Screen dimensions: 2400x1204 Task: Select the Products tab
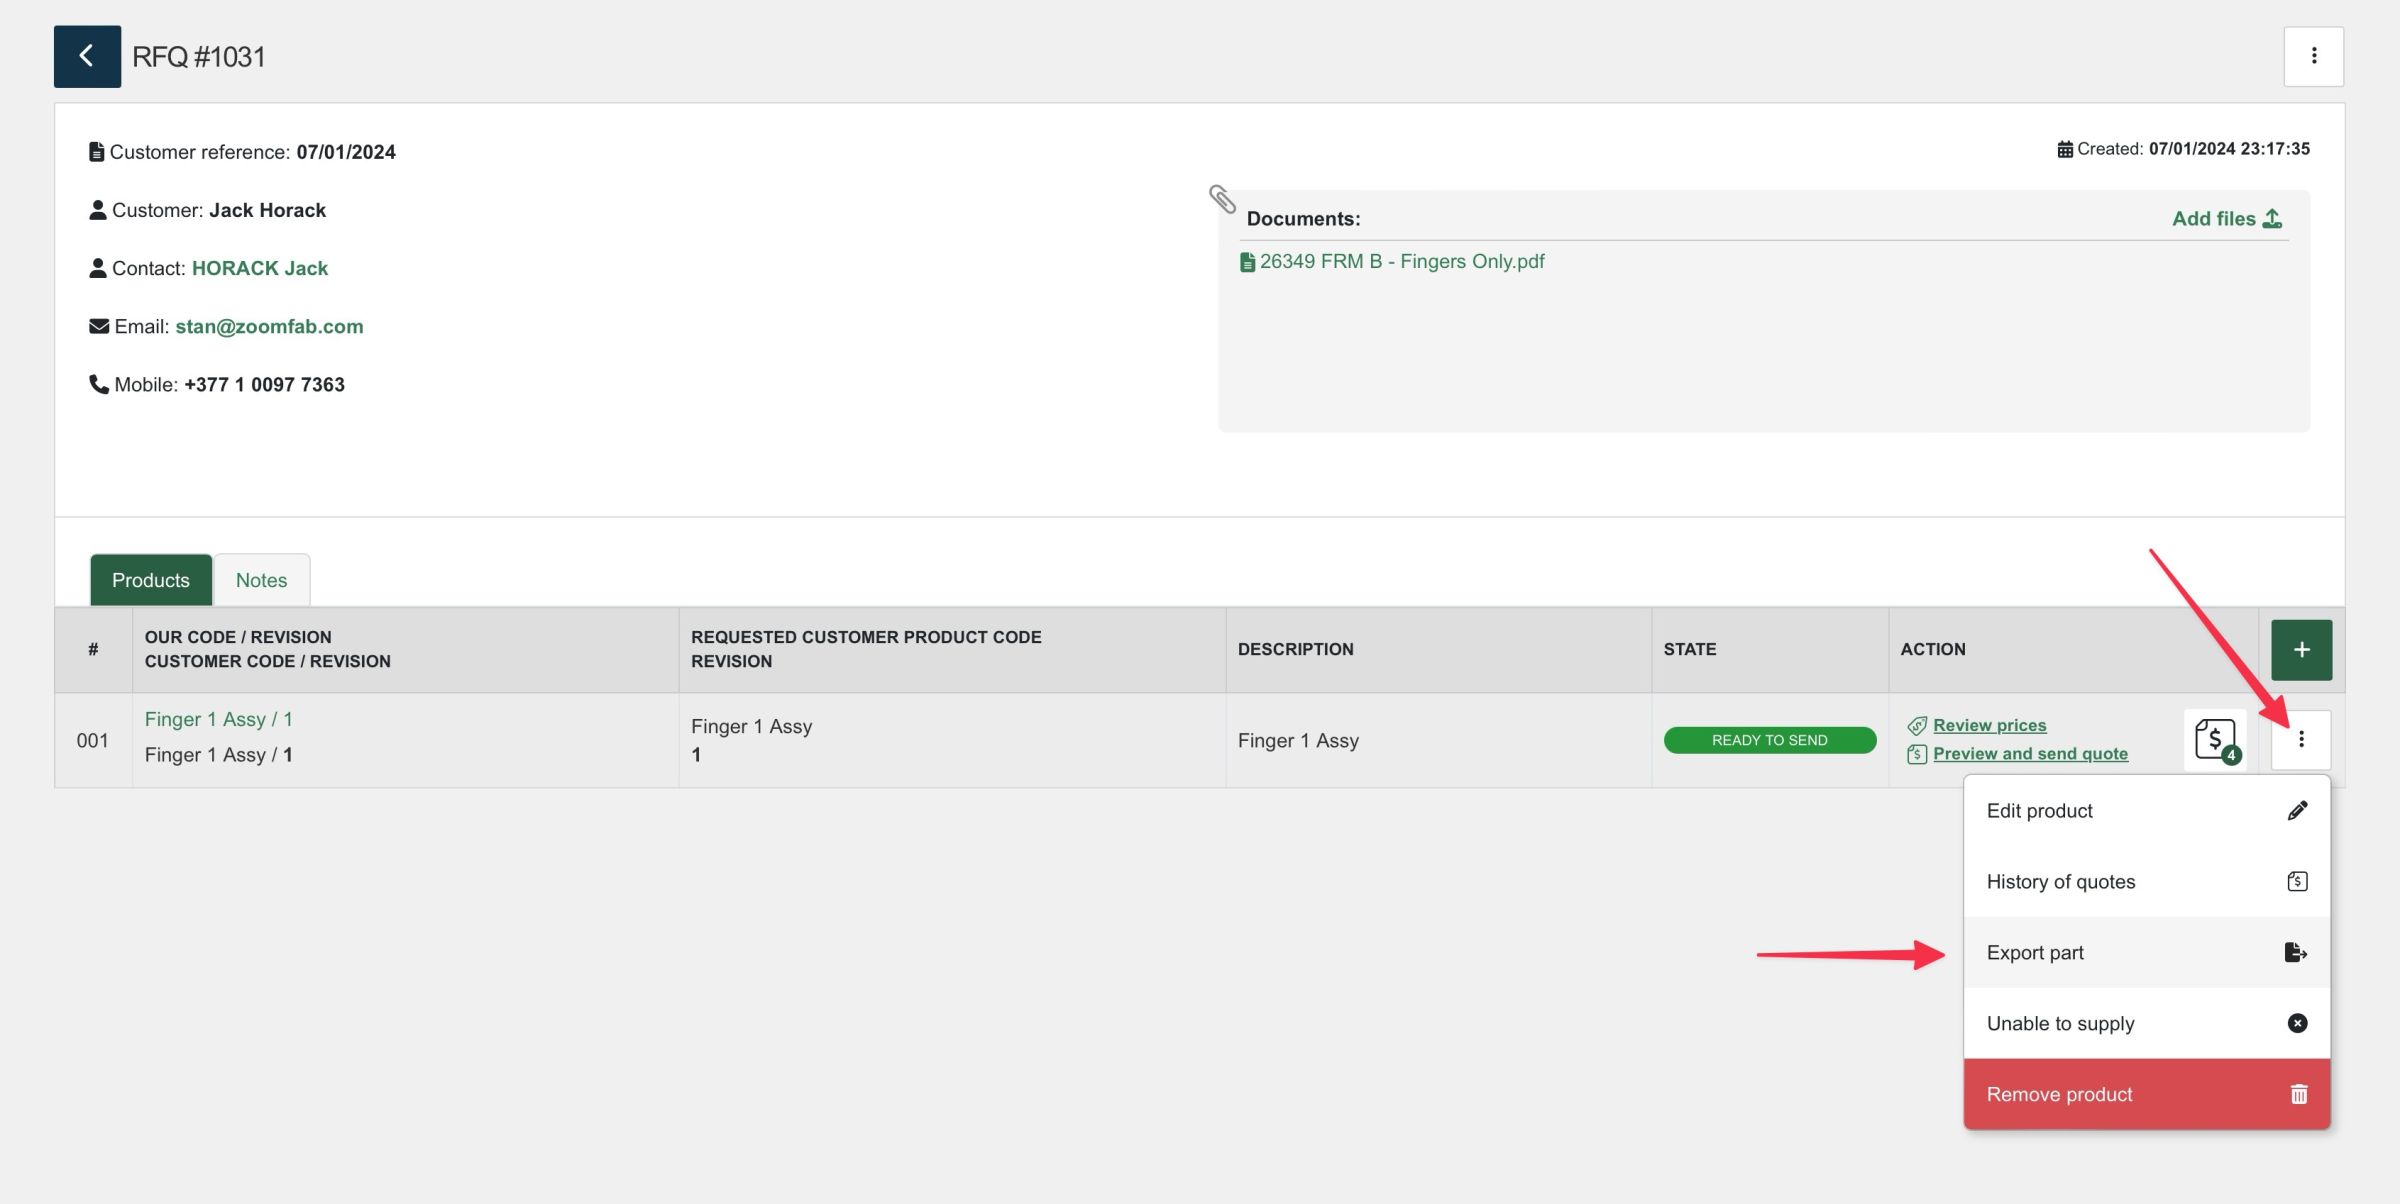[x=150, y=580]
